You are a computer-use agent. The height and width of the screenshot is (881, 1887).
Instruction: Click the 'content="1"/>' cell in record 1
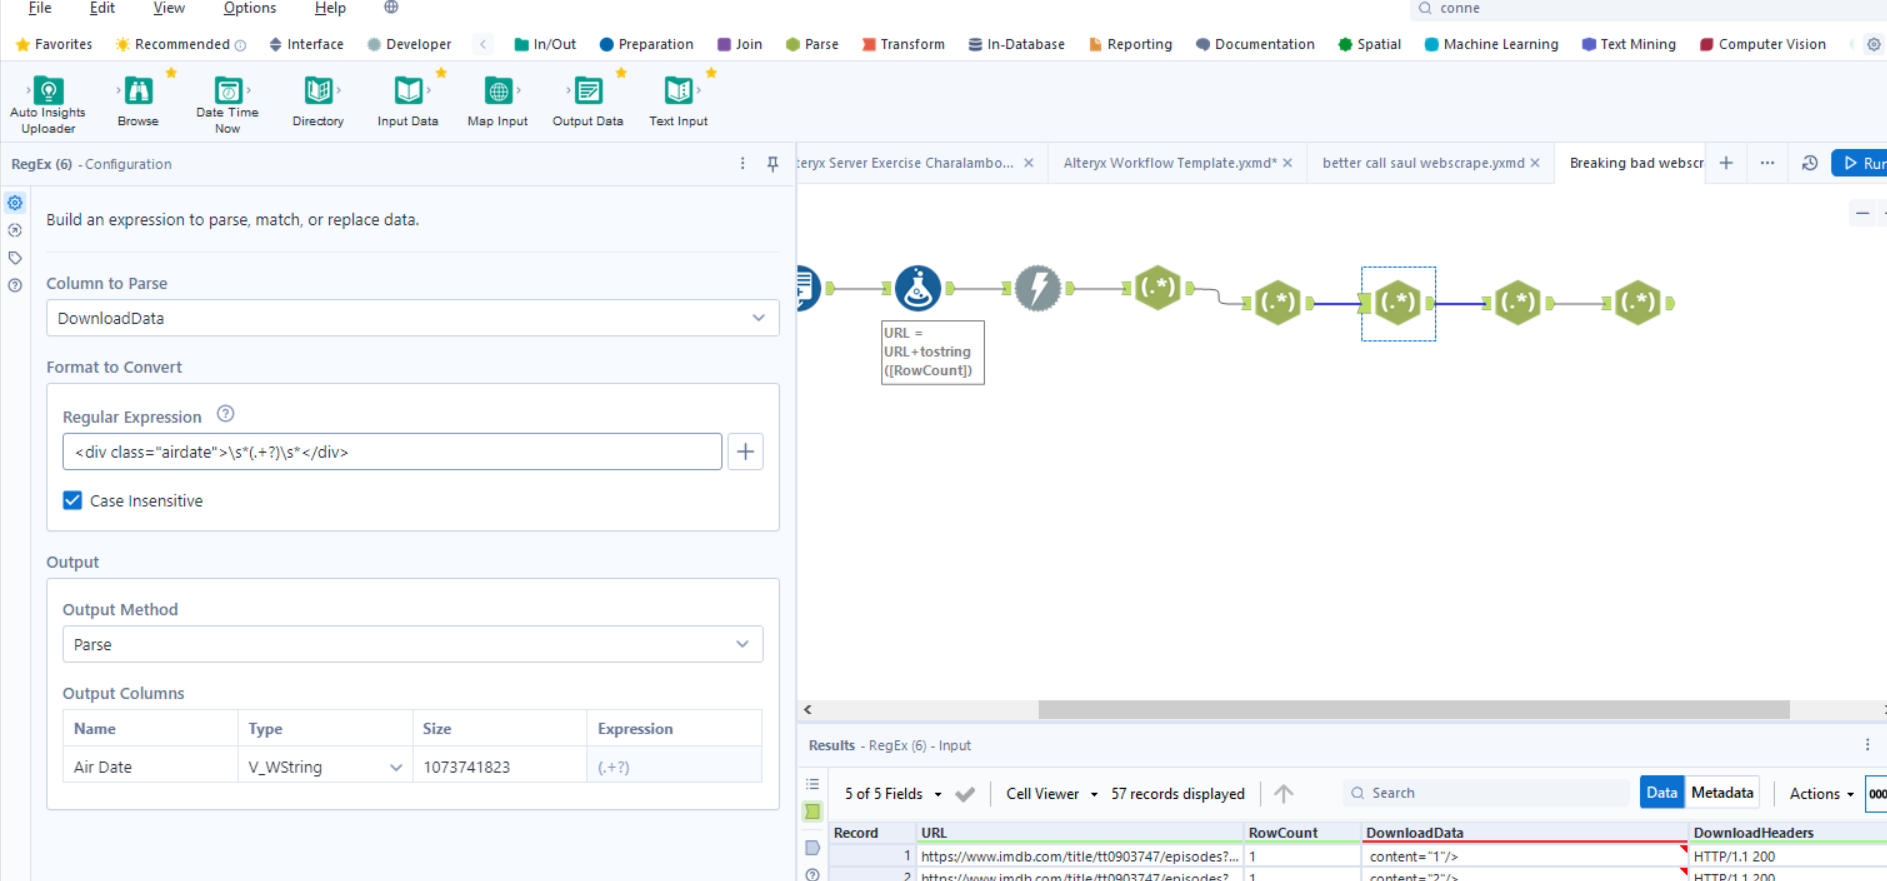click(x=1525, y=856)
